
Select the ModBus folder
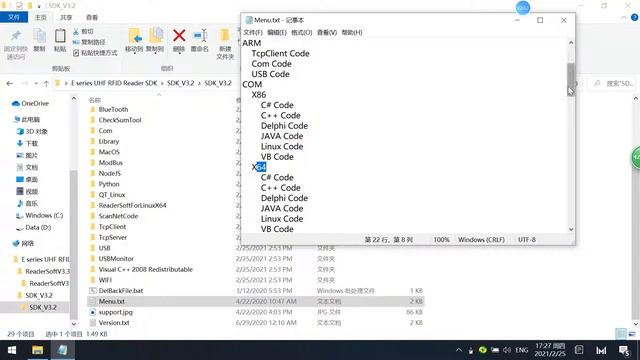point(106,162)
